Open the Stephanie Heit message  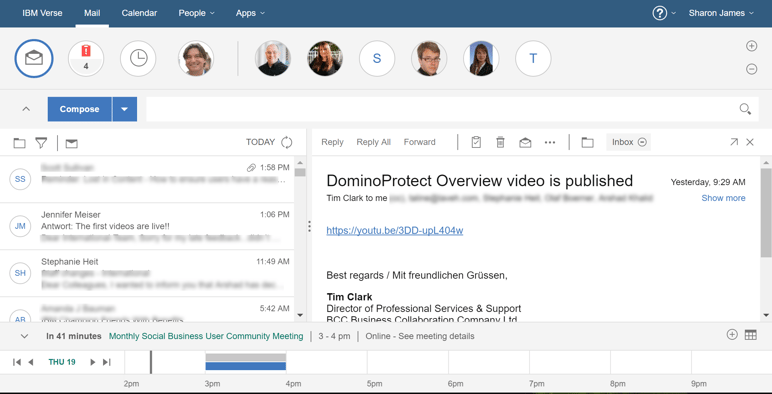147,273
